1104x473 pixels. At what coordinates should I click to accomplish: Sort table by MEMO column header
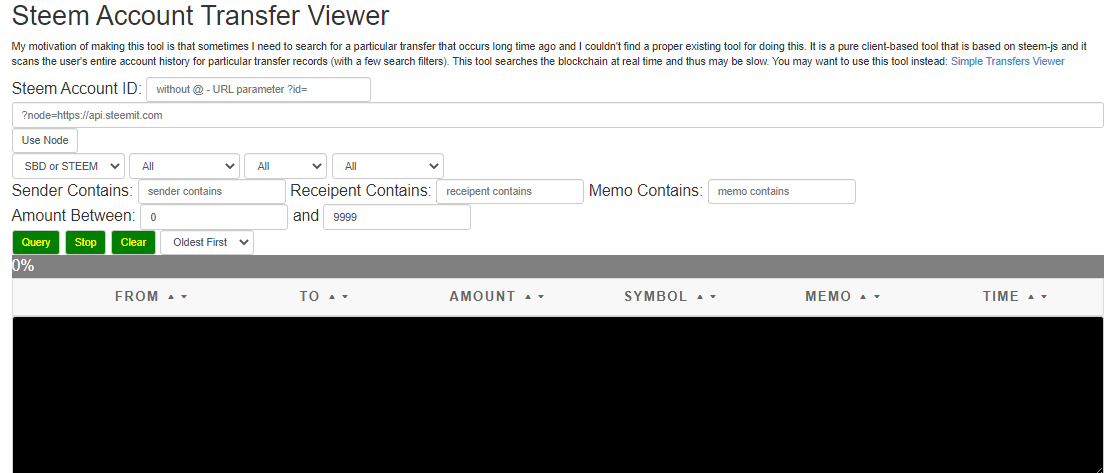coord(843,296)
